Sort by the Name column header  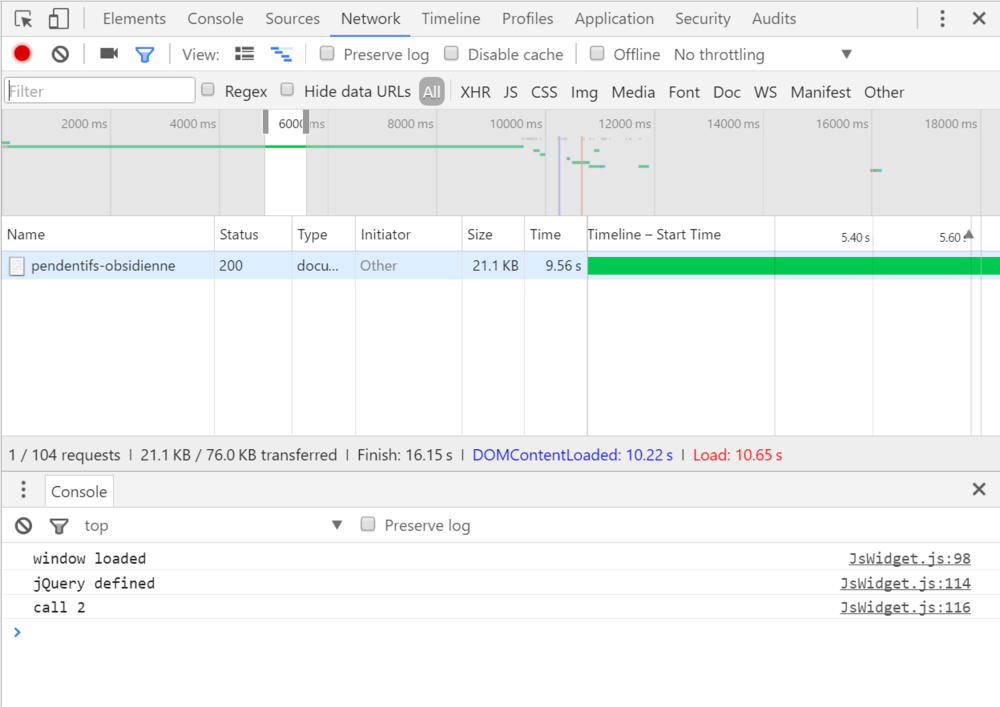point(108,235)
